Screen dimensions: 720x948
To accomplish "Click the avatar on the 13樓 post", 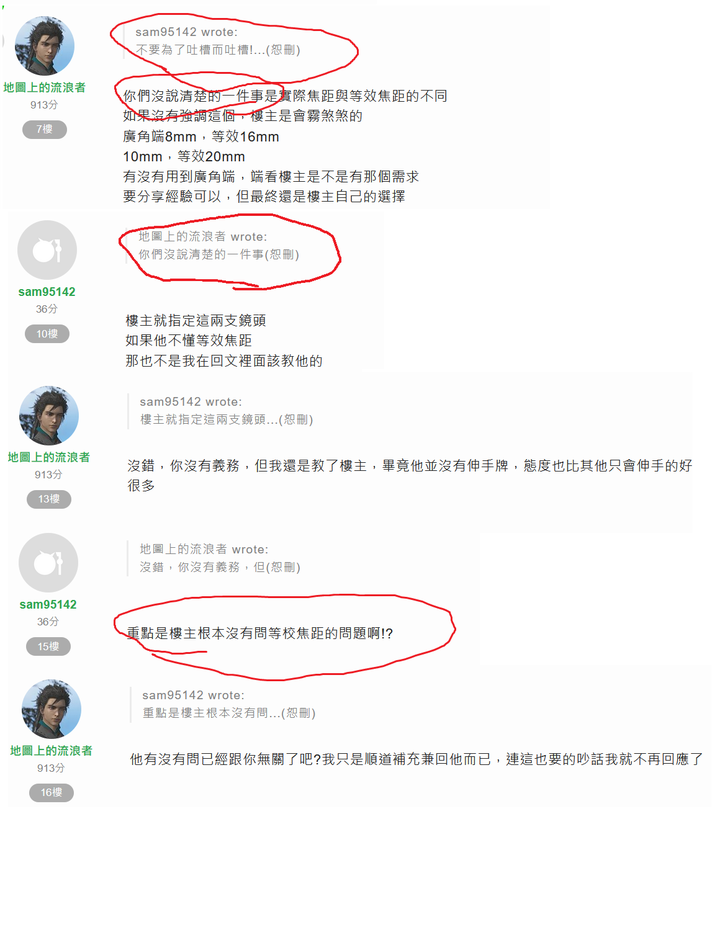I will point(49,416).
